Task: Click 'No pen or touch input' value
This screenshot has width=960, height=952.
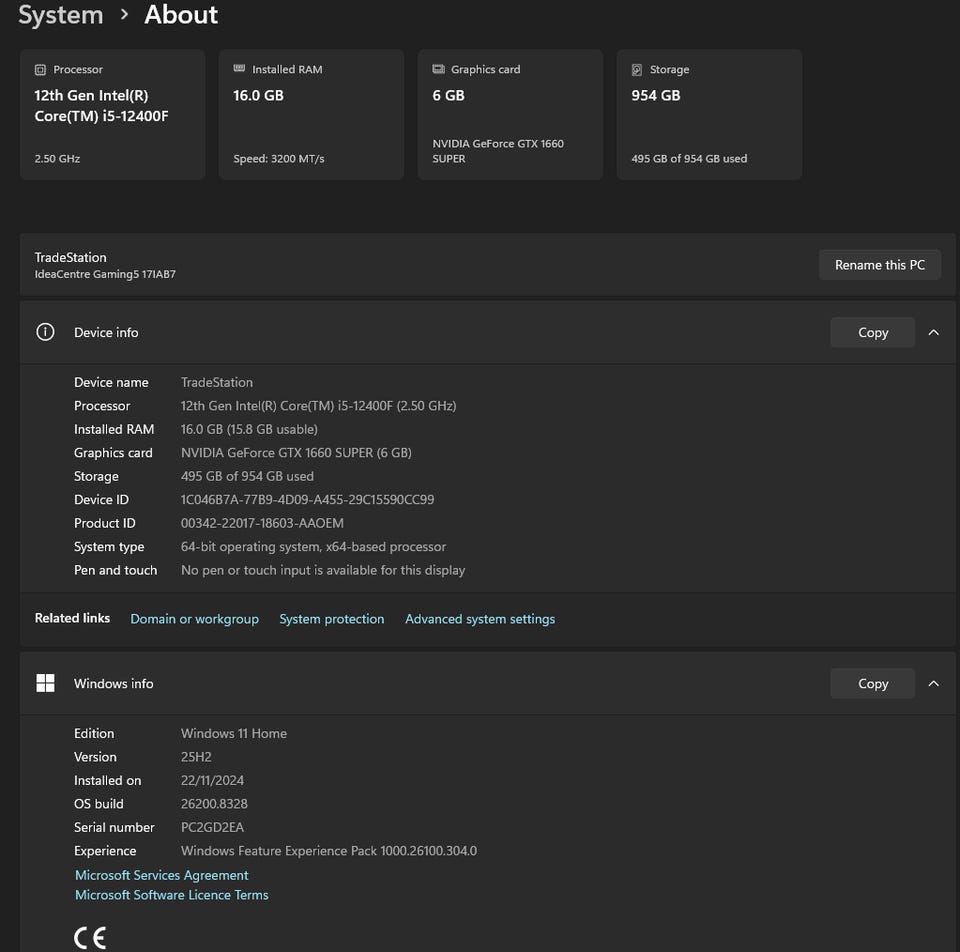Action: 323,570
